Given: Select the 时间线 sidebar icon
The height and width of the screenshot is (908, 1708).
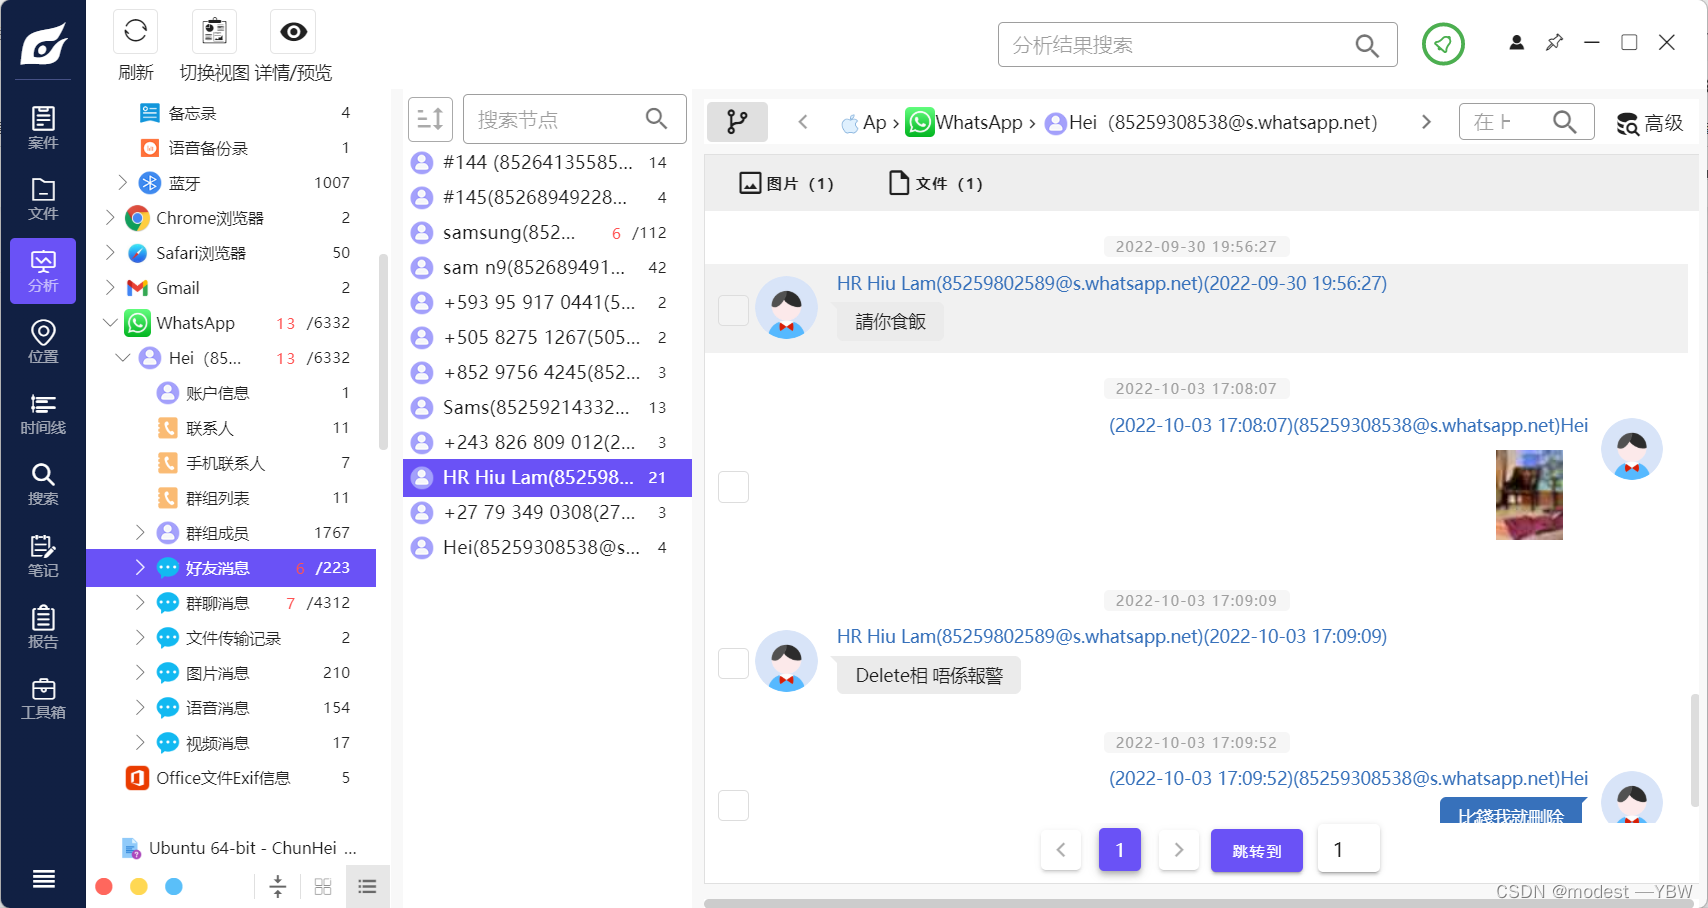Looking at the screenshot, I should click(x=42, y=413).
